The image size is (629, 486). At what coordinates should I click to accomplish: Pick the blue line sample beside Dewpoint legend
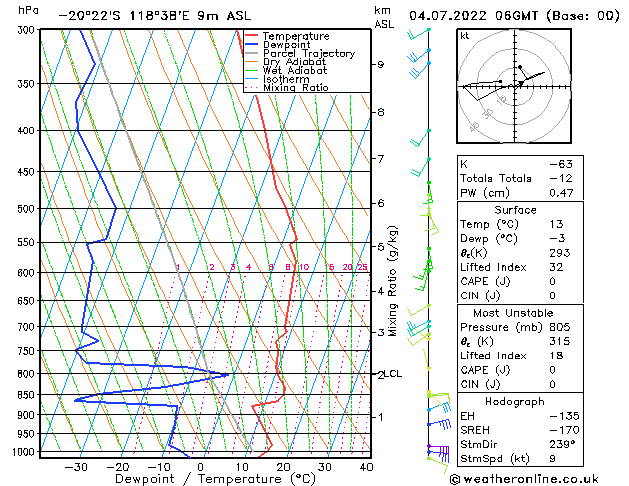tap(252, 44)
